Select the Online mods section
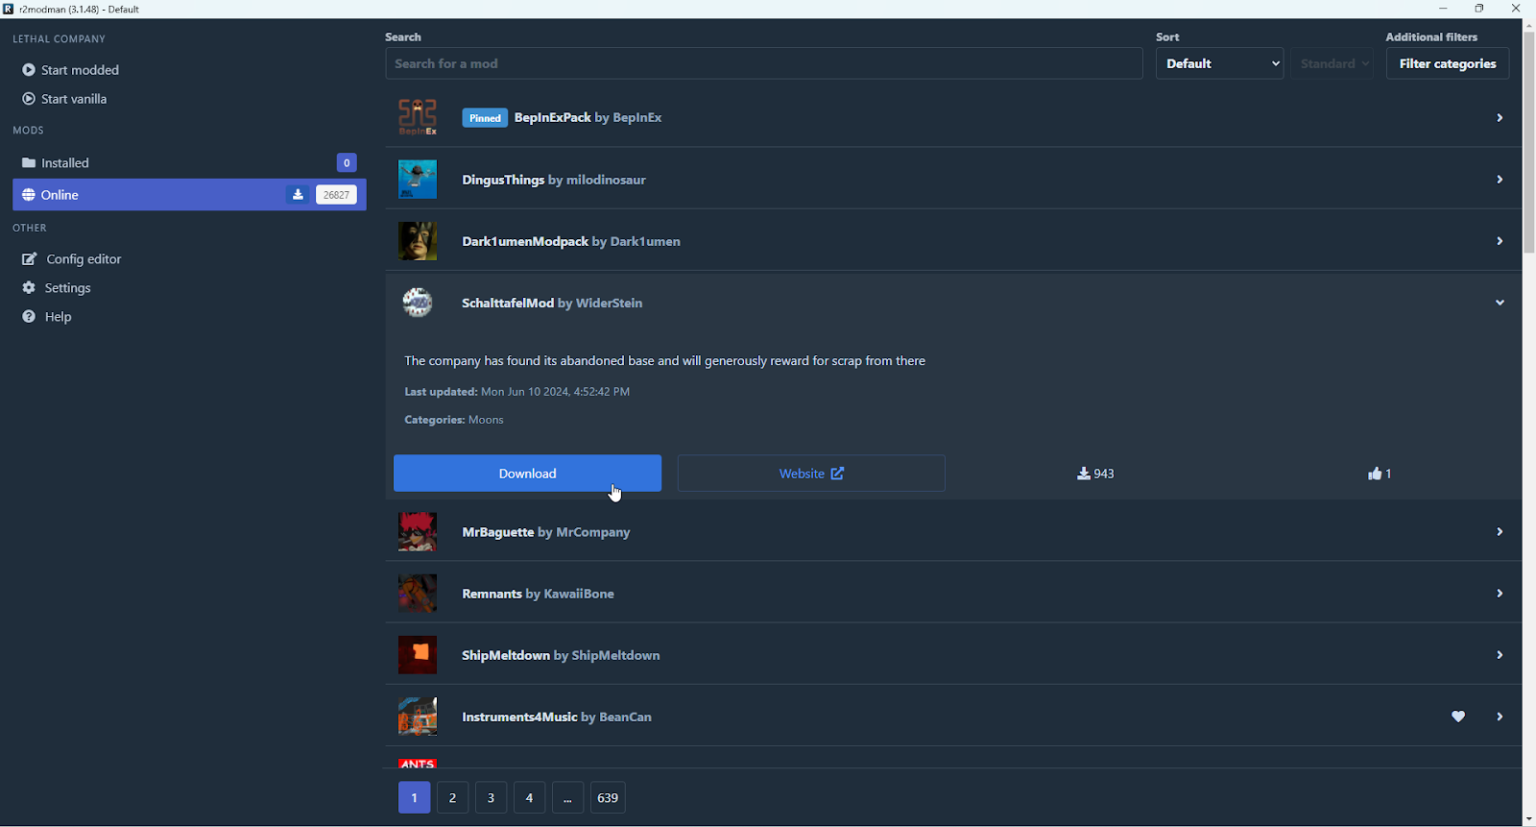Image resolution: width=1536 pixels, height=827 pixels. [189, 195]
